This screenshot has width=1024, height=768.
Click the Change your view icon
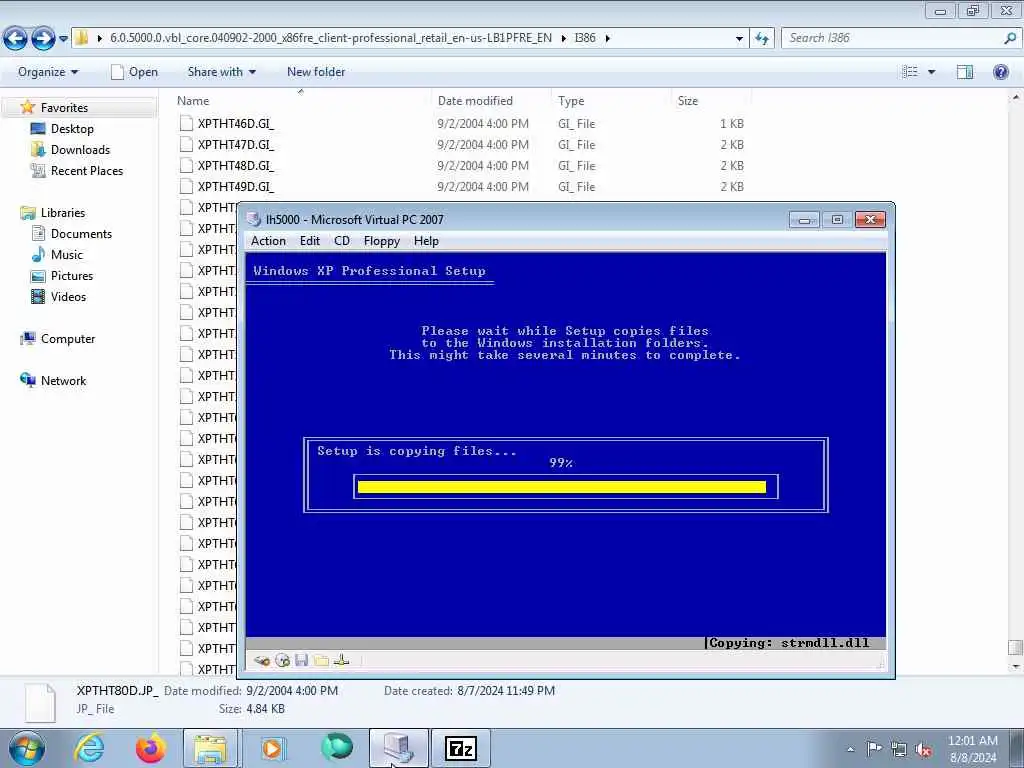pos(910,72)
